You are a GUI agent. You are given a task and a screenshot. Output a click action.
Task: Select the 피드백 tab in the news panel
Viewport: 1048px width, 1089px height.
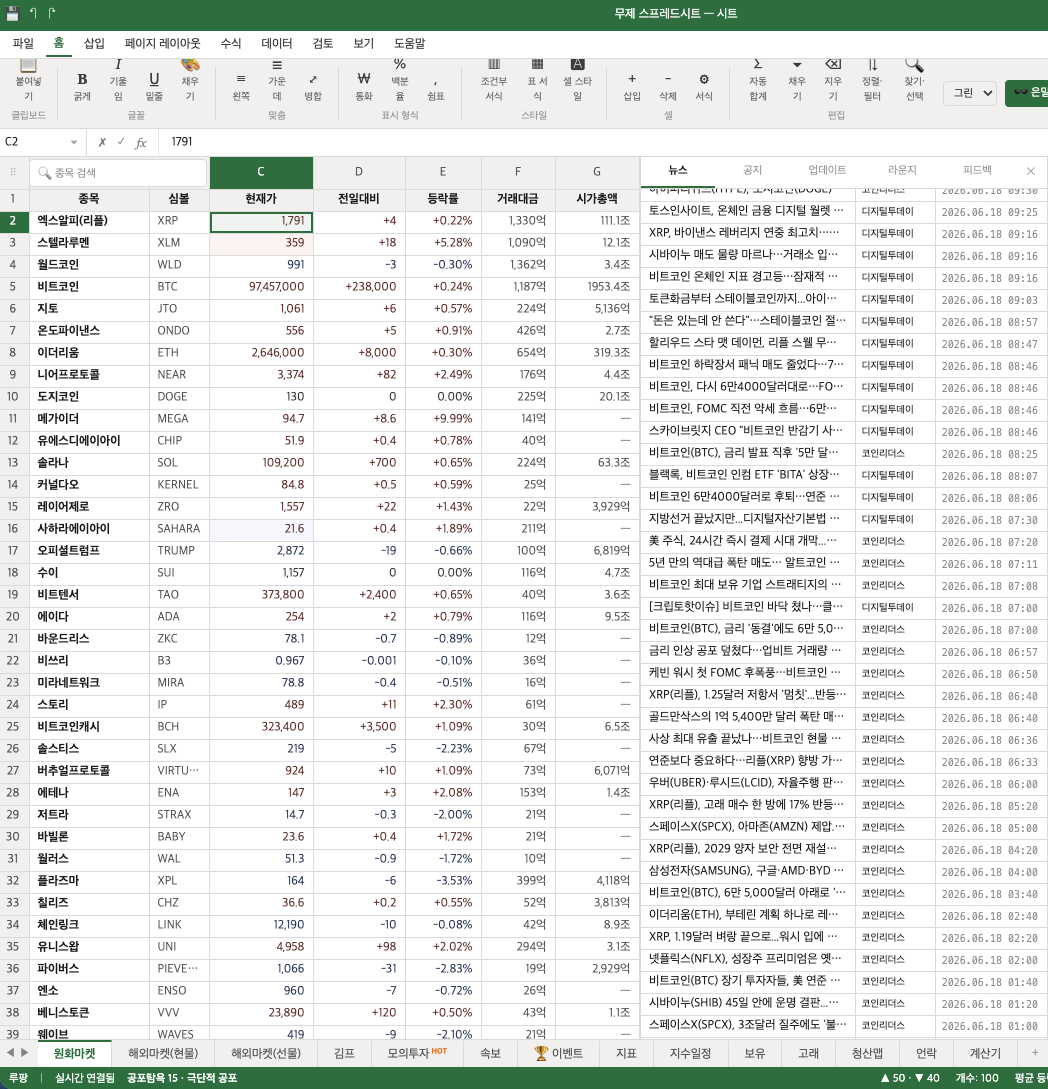976,170
